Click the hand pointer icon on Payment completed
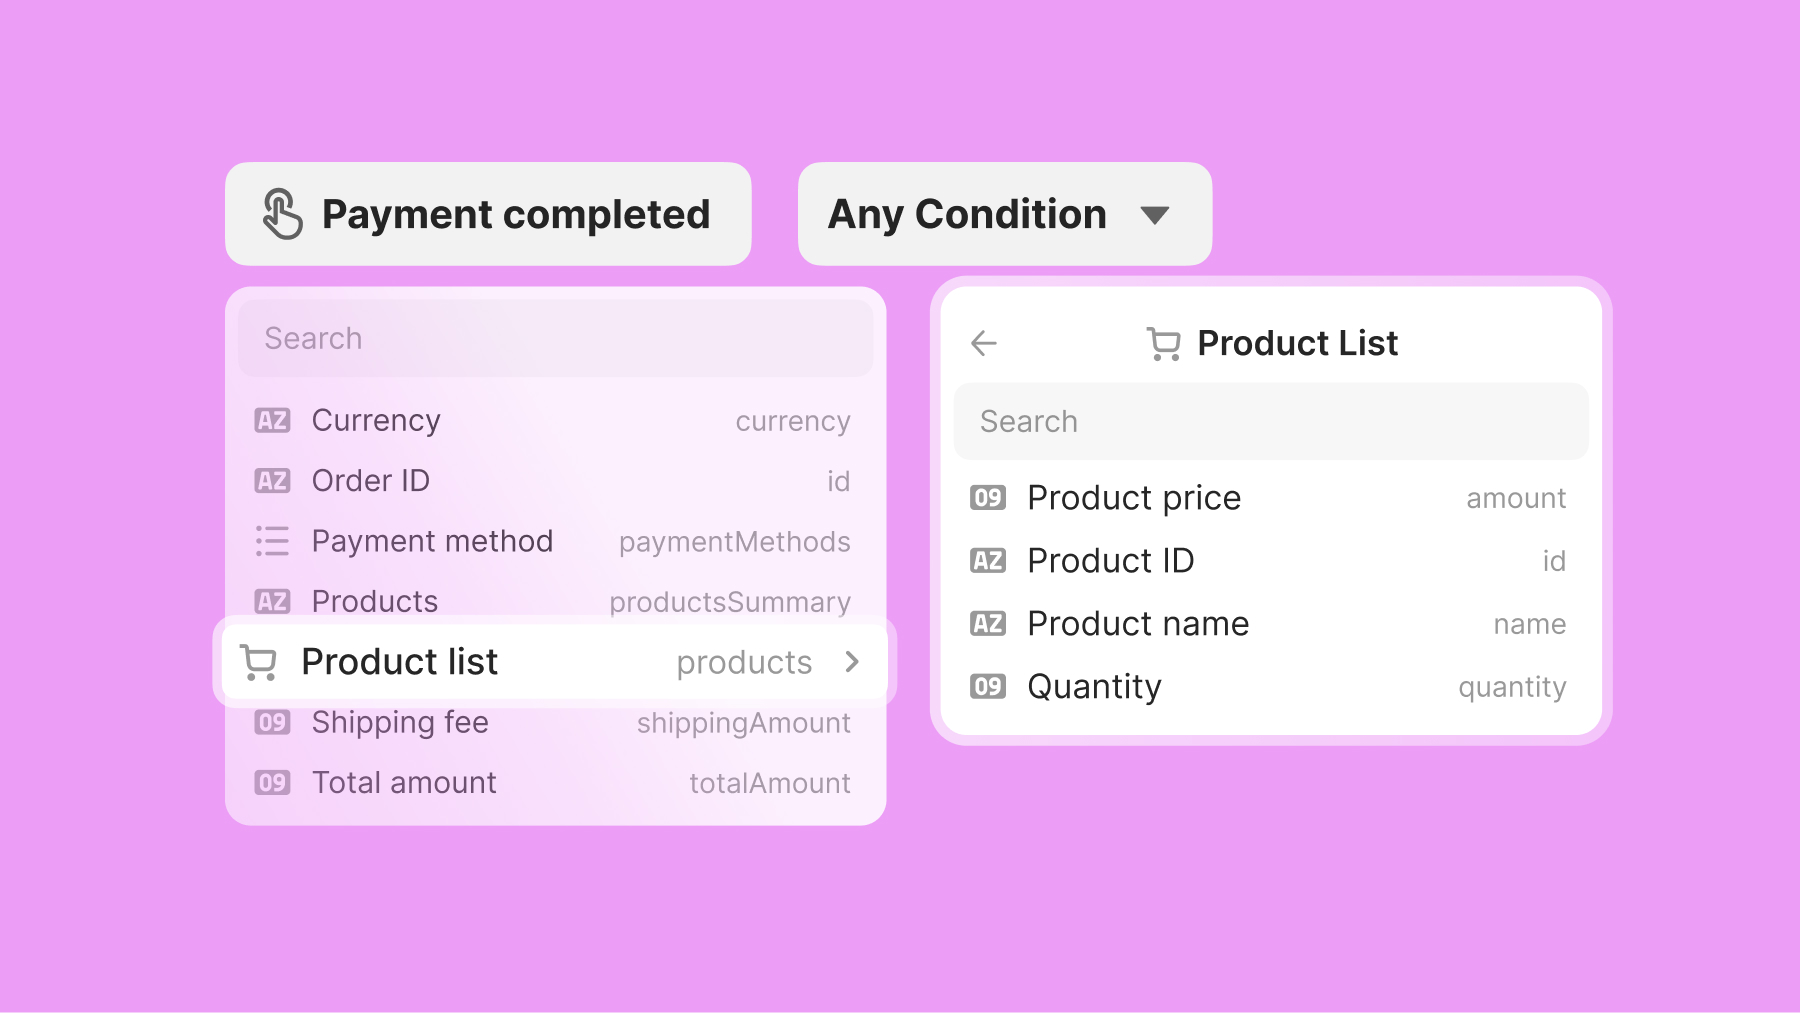Image resolution: width=1800 pixels, height=1013 pixels. 282,214
